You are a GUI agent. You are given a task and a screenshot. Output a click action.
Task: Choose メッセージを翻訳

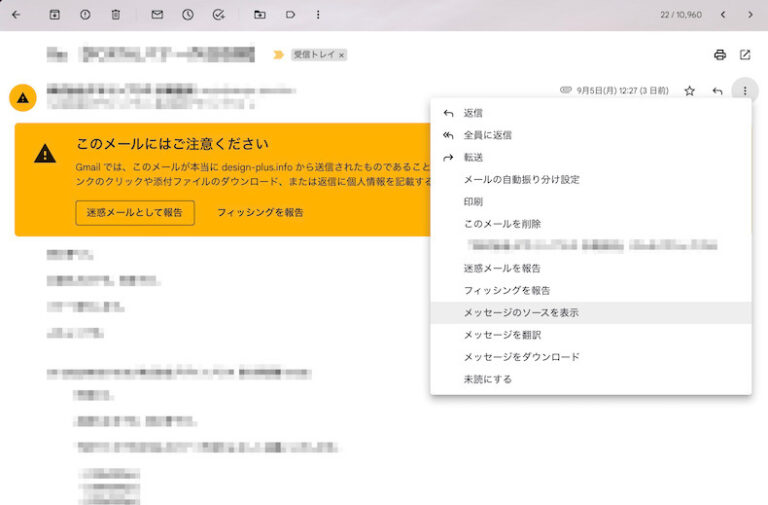pos(591,335)
